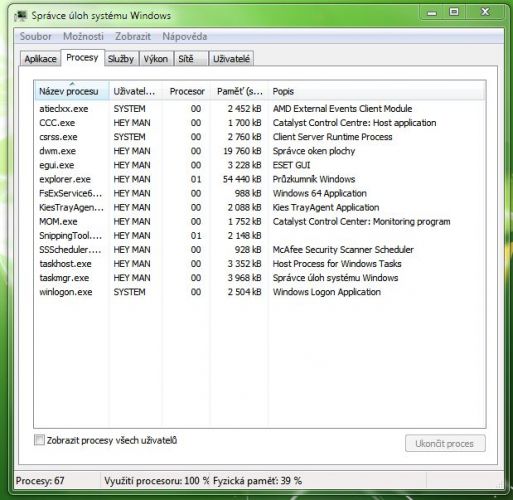This screenshot has width=513, height=500.
Task: Open the Zobrazit menu
Action: coord(133,36)
